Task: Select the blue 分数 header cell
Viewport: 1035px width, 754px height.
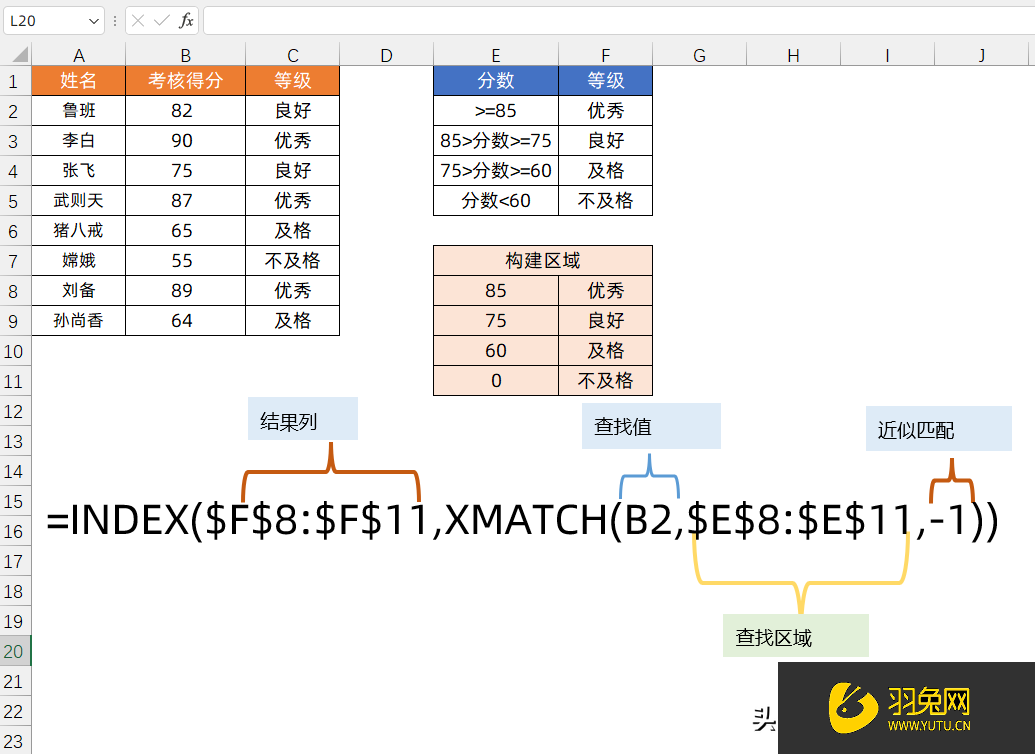Action: click(x=496, y=81)
